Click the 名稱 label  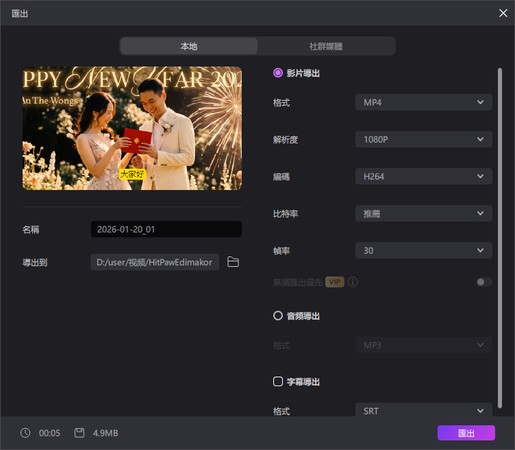(x=31, y=229)
